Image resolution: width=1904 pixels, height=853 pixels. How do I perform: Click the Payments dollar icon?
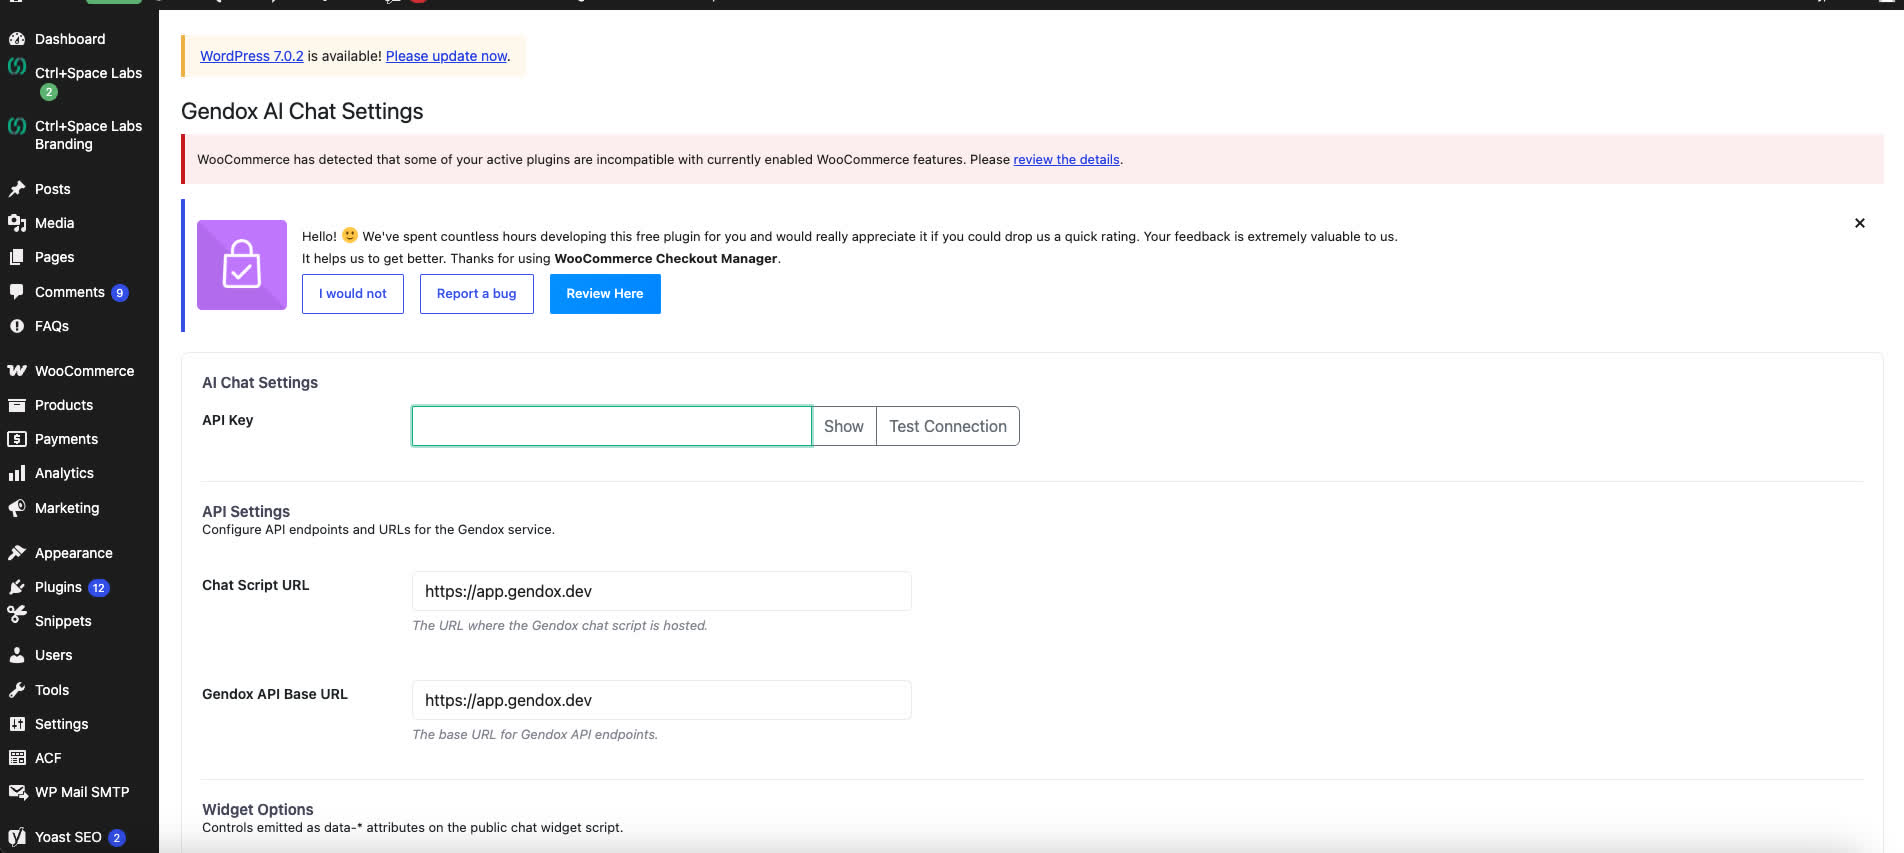[x=17, y=439]
